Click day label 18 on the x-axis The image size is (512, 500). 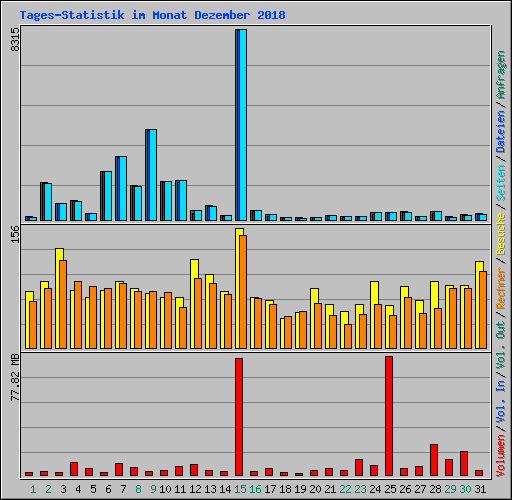tap(285, 489)
